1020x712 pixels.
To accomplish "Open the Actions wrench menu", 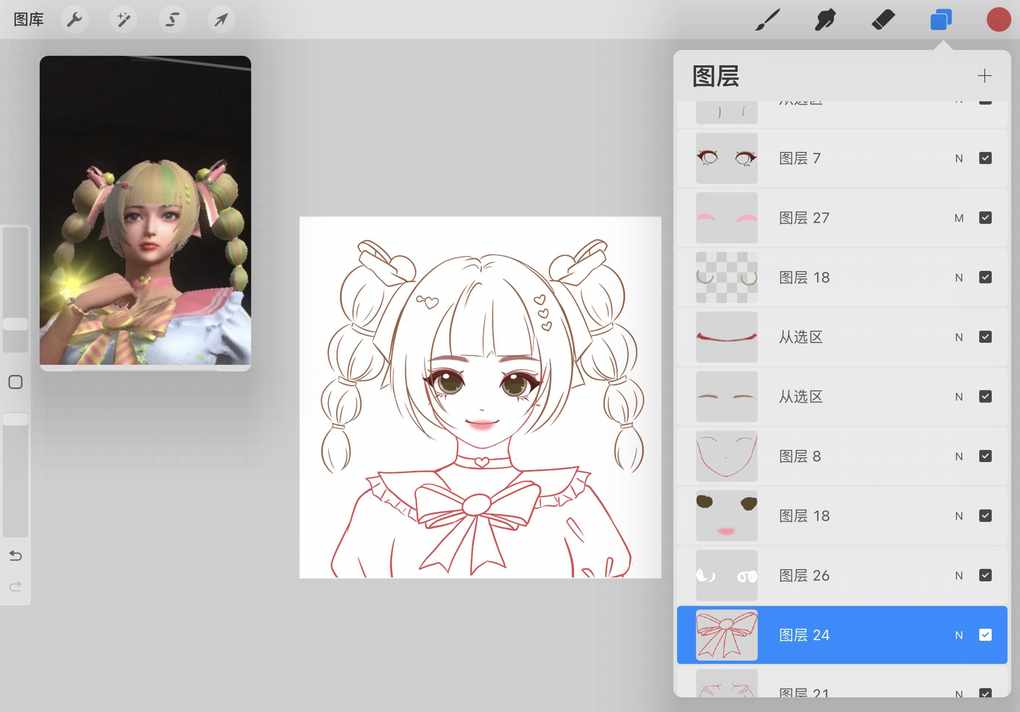I will pyautogui.click(x=75, y=20).
